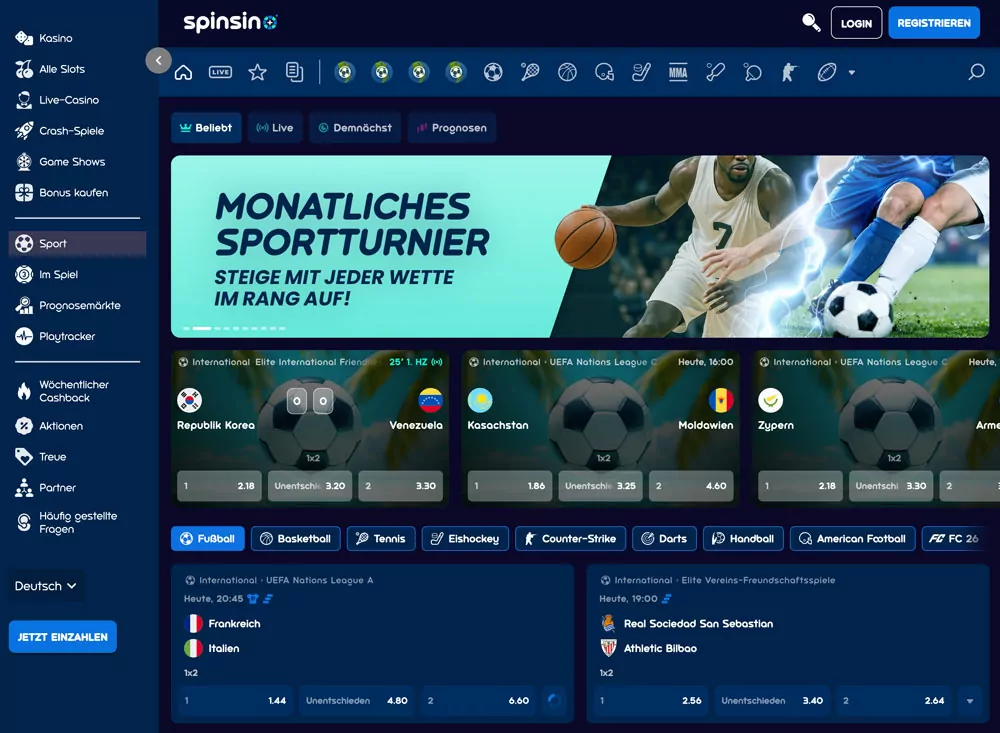Select the rugby ball sport icon
The image size is (1000, 733).
tap(827, 72)
